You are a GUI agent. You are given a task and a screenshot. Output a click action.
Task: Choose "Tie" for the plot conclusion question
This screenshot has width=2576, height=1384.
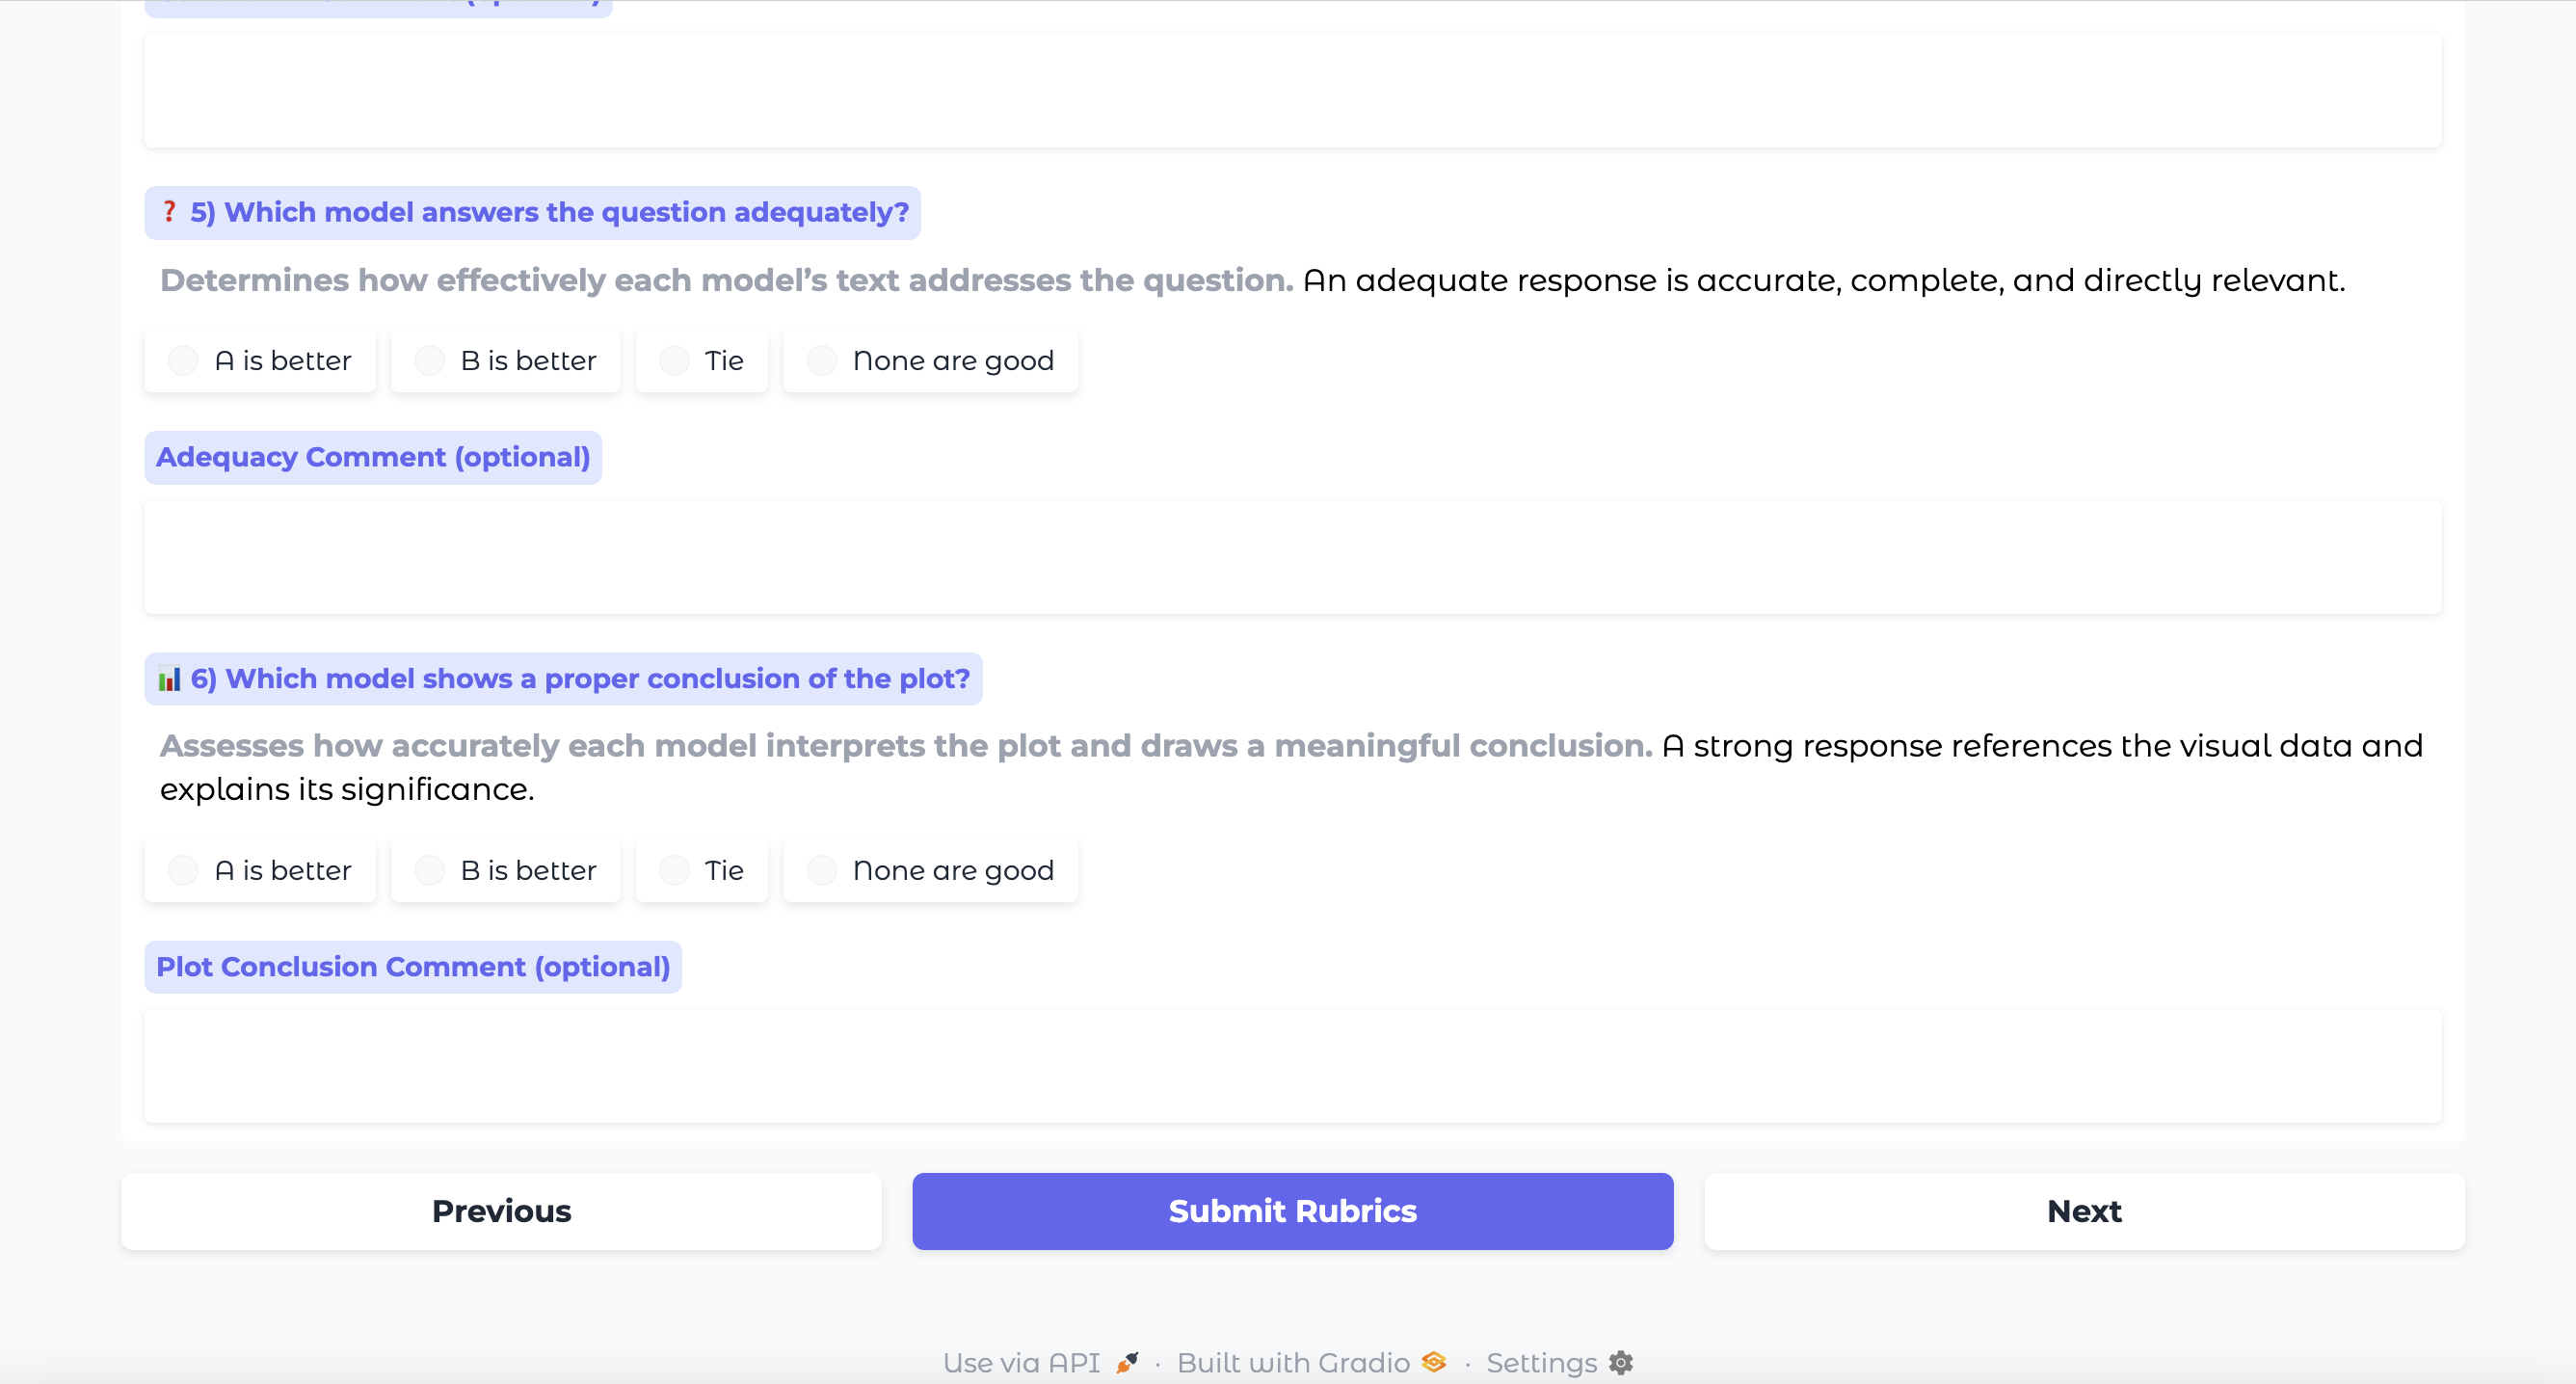(x=674, y=870)
